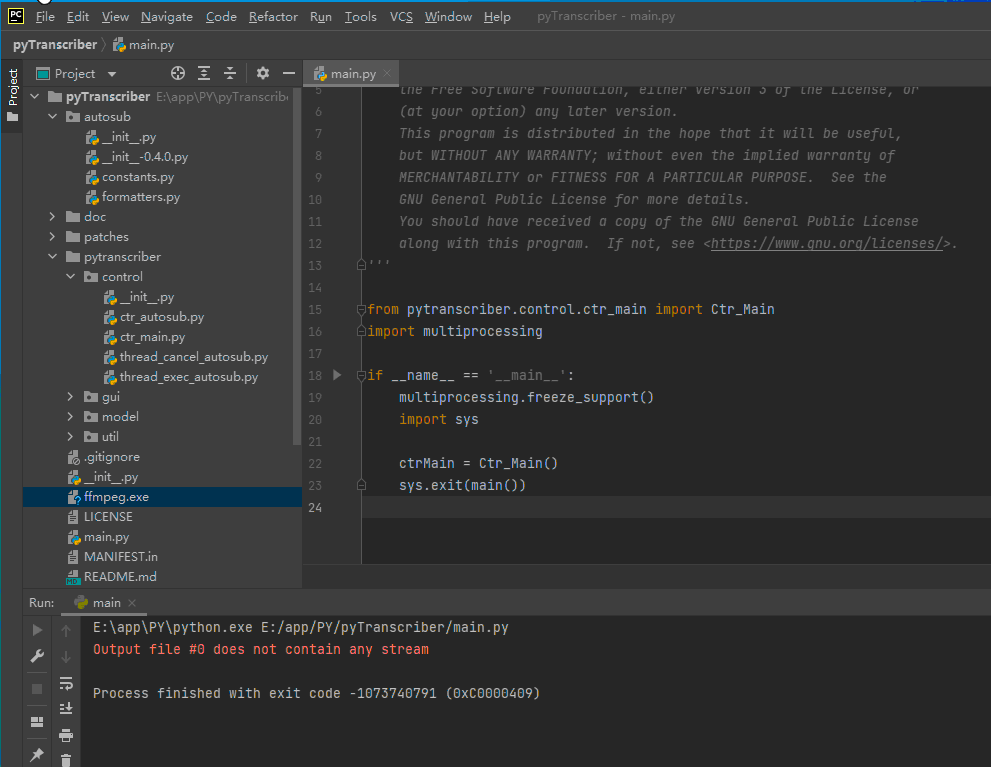This screenshot has width=991, height=767.
Task: Print the console output via printer icon
Action: tap(66, 735)
